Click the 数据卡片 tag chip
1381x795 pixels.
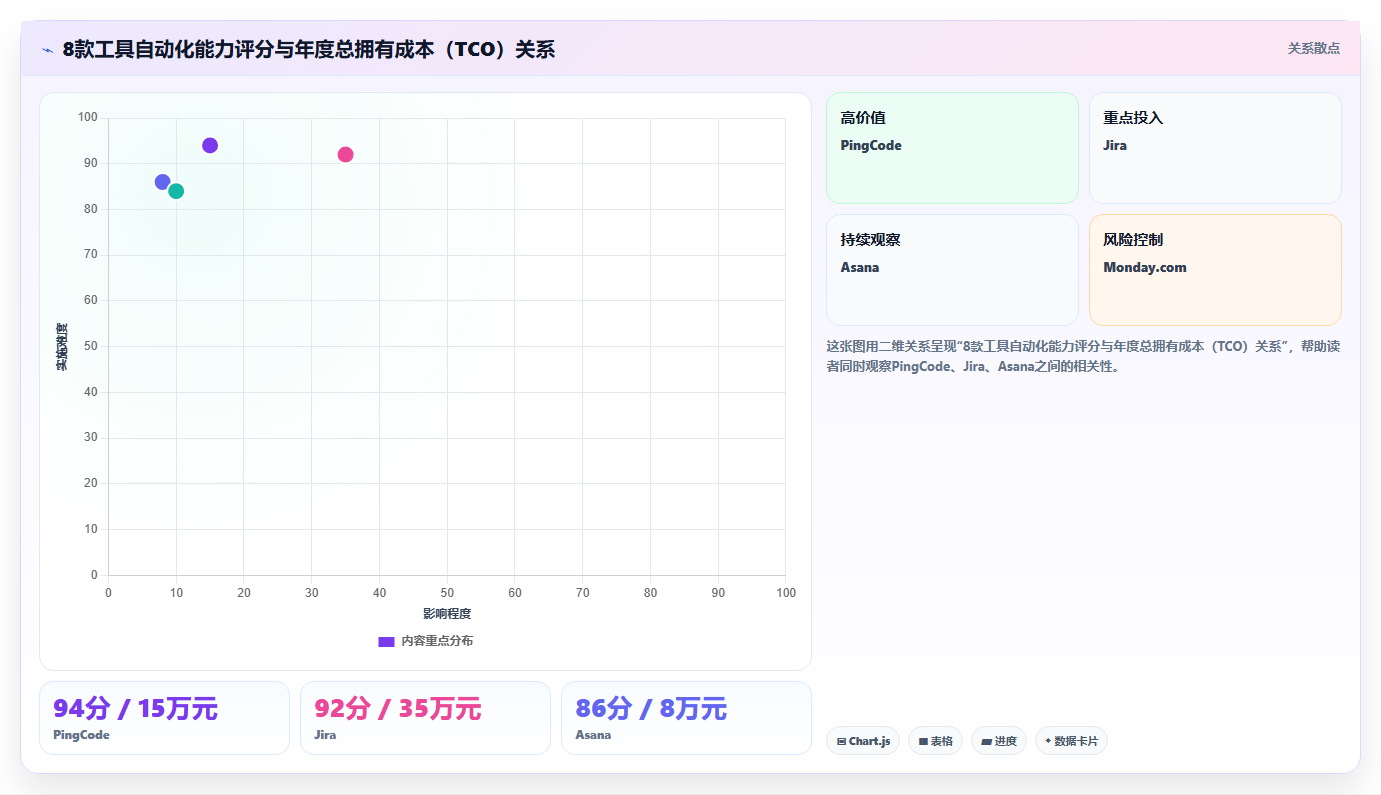point(1071,741)
